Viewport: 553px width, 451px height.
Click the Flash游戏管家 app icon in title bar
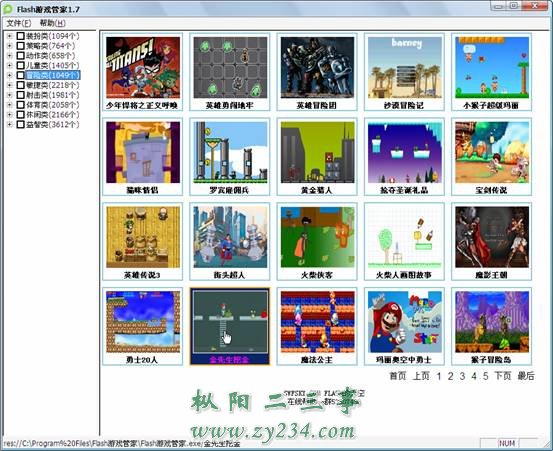(x=8, y=10)
